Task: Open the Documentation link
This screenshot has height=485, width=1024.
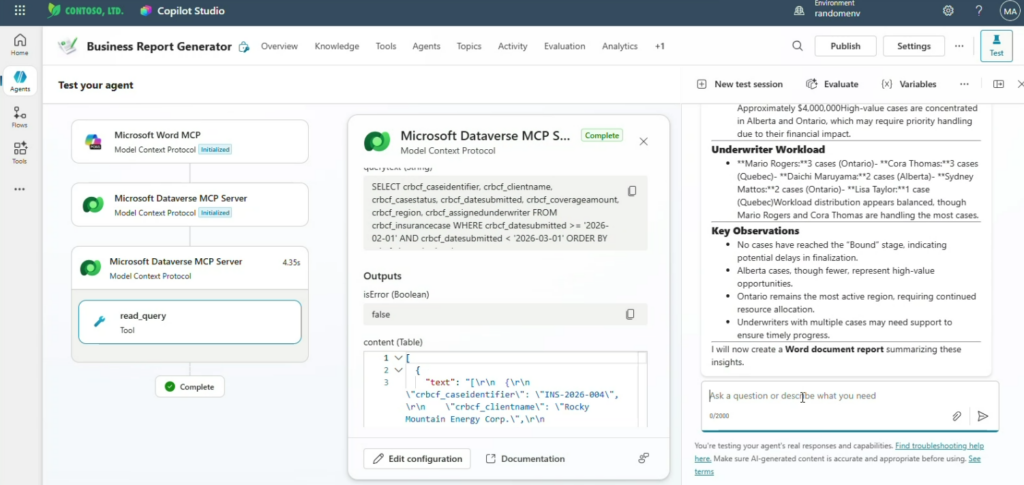Action: tap(525, 458)
